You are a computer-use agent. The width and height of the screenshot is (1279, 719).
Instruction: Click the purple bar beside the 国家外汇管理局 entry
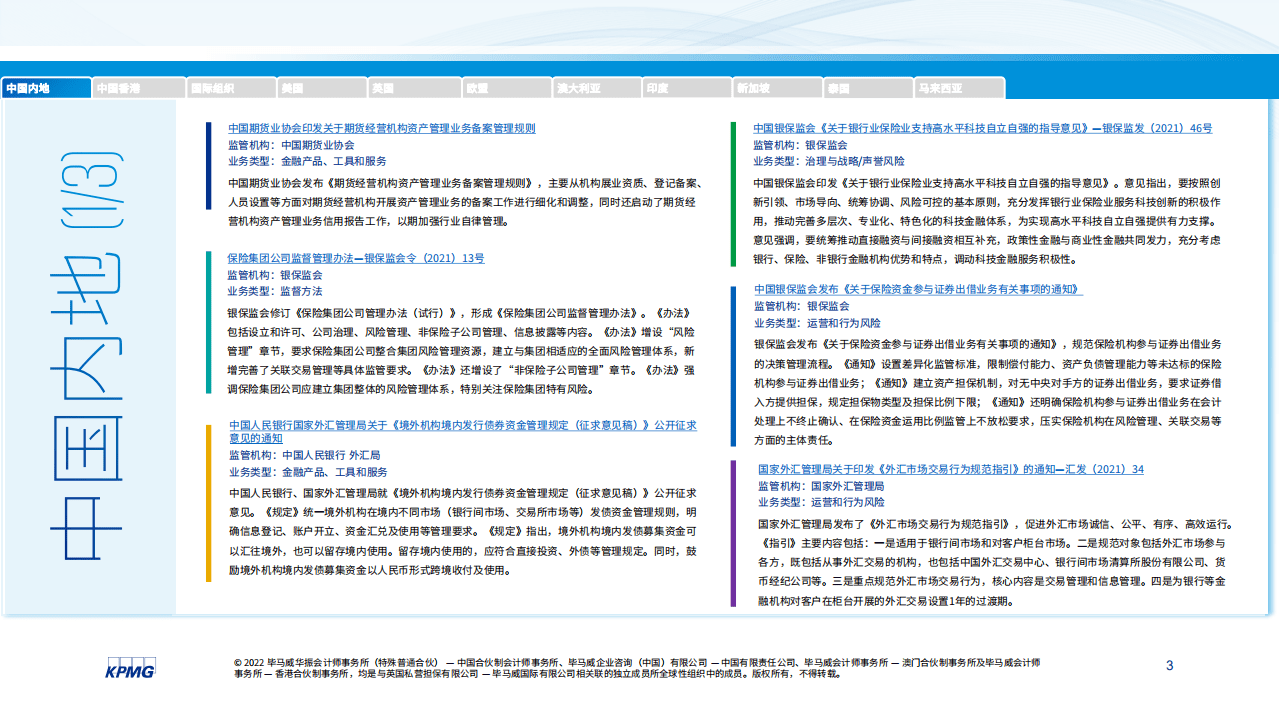point(734,533)
